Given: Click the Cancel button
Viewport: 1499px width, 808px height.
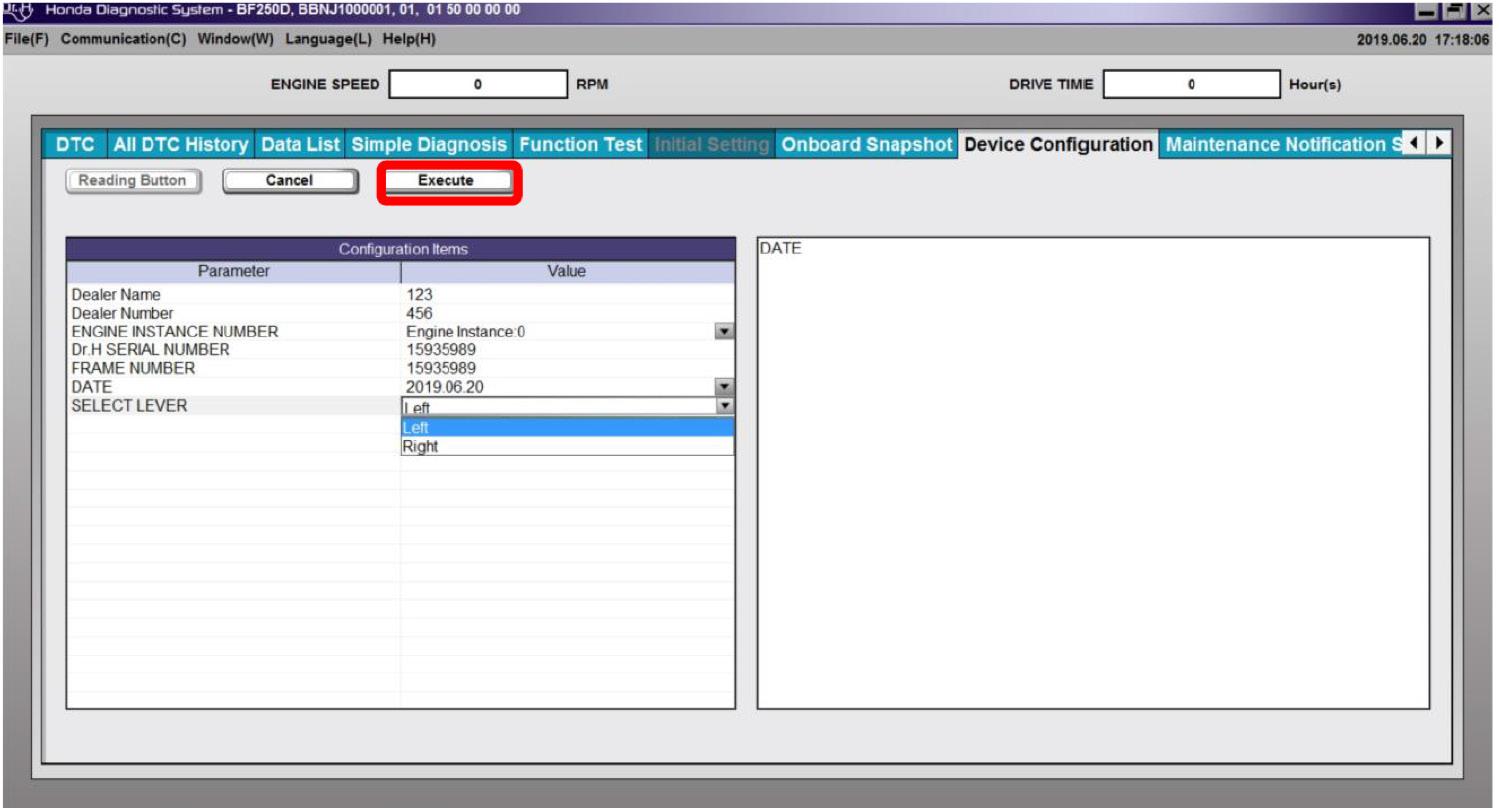Looking at the screenshot, I should coord(289,181).
